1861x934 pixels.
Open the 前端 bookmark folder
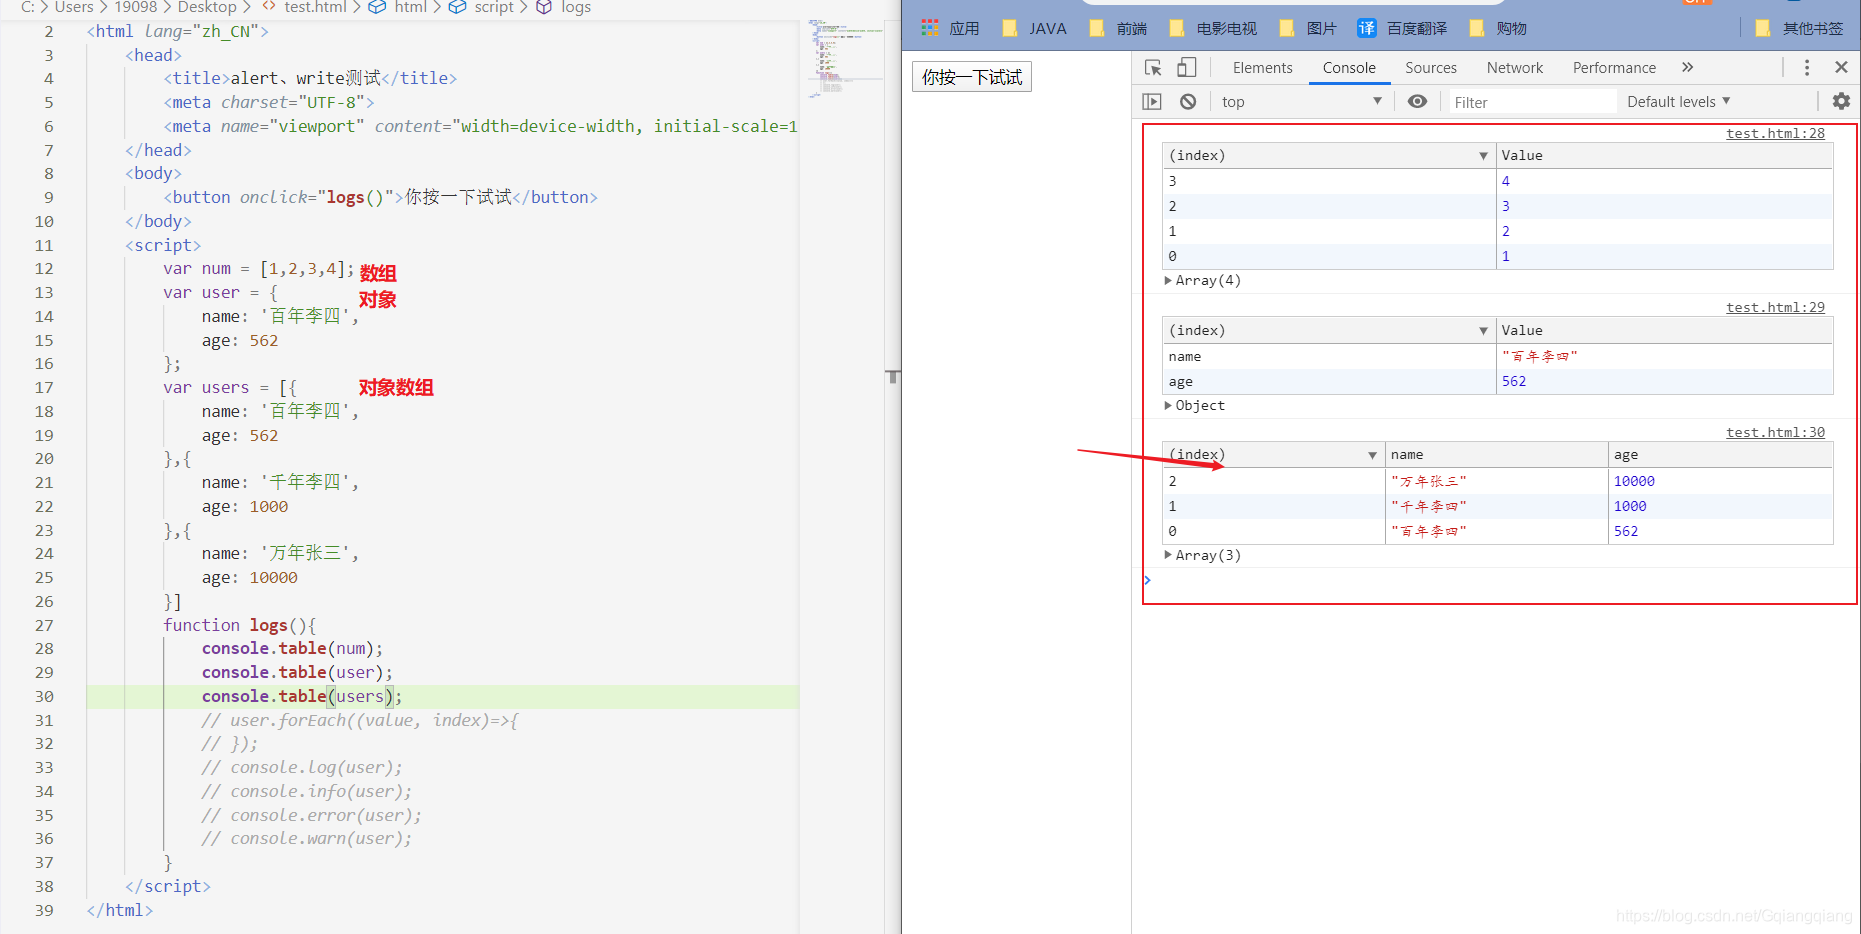pyautogui.click(x=1118, y=28)
